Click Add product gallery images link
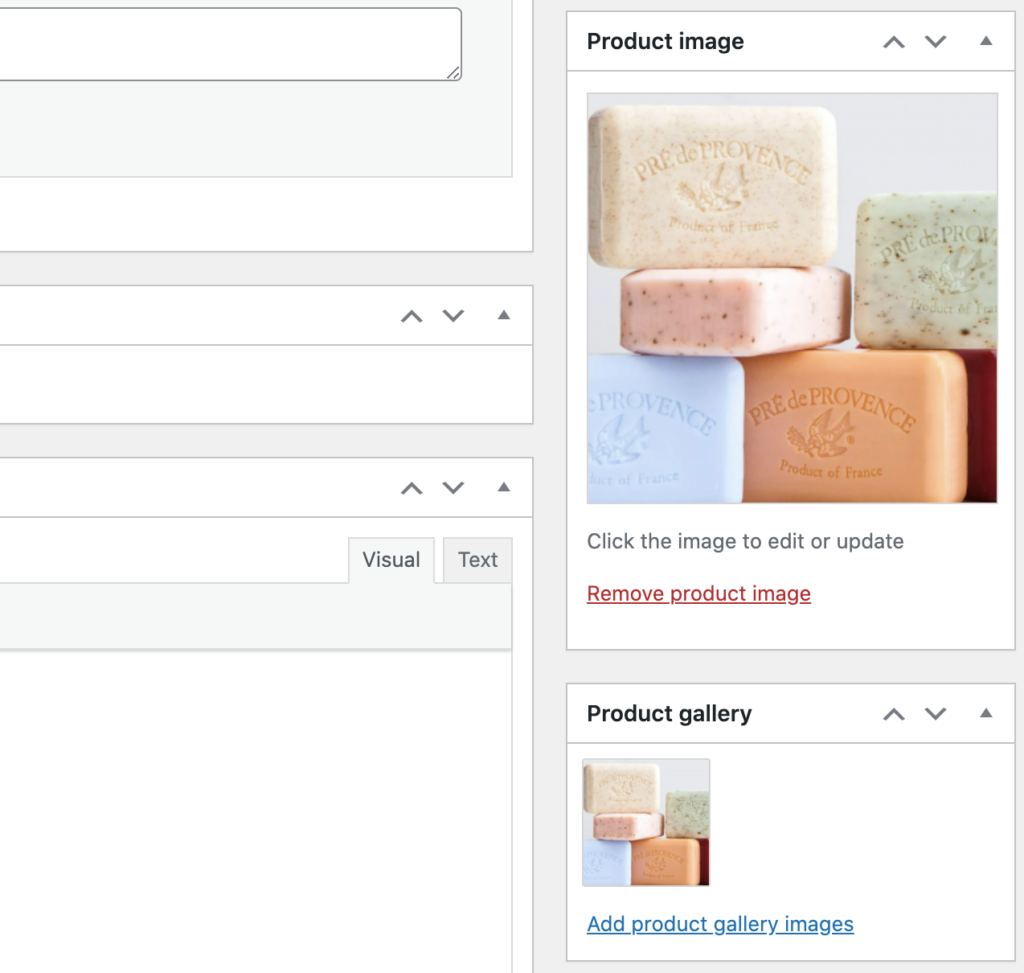This screenshot has width=1024, height=973. click(x=720, y=924)
